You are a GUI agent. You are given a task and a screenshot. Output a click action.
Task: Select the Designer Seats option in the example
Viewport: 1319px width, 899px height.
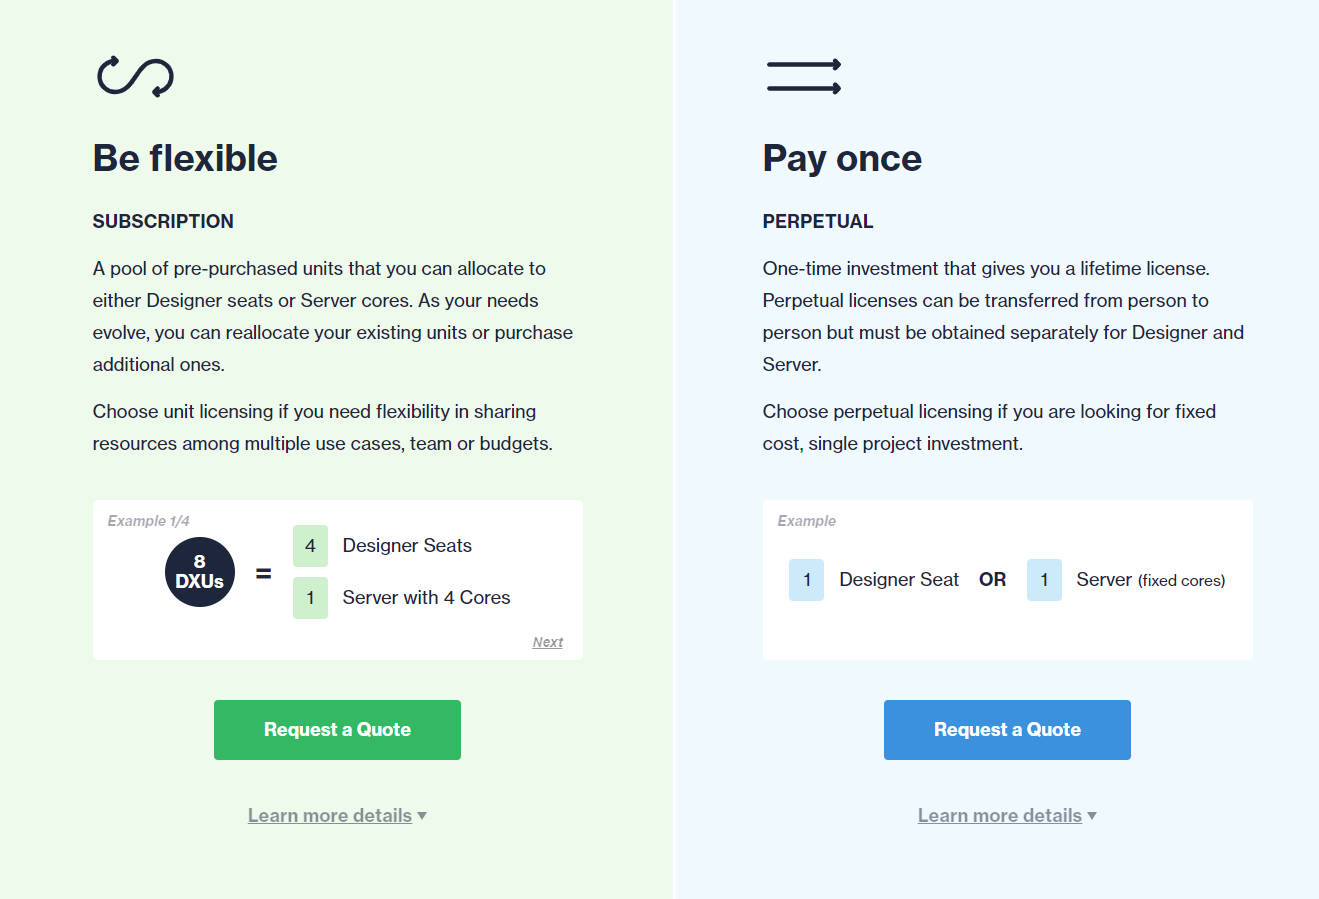click(x=407, y=546)
